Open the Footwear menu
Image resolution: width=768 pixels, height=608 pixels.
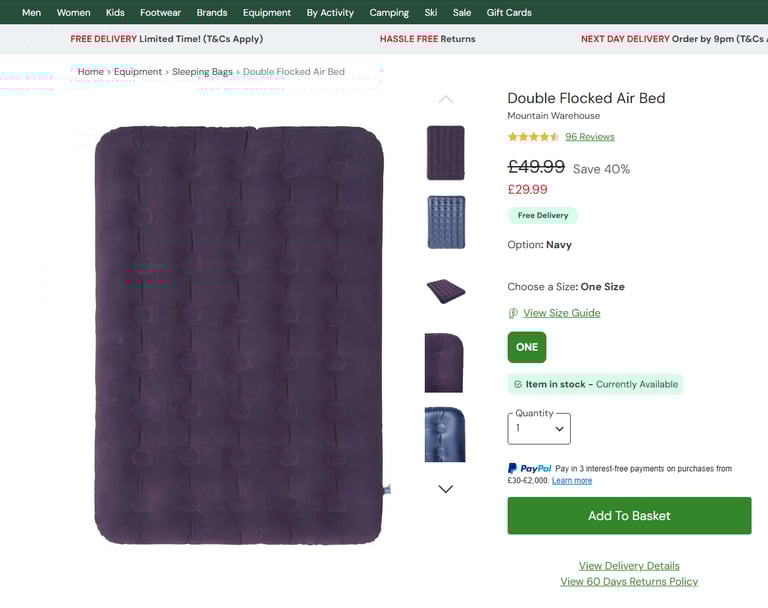pyautogui.click(x=160, y=13)
